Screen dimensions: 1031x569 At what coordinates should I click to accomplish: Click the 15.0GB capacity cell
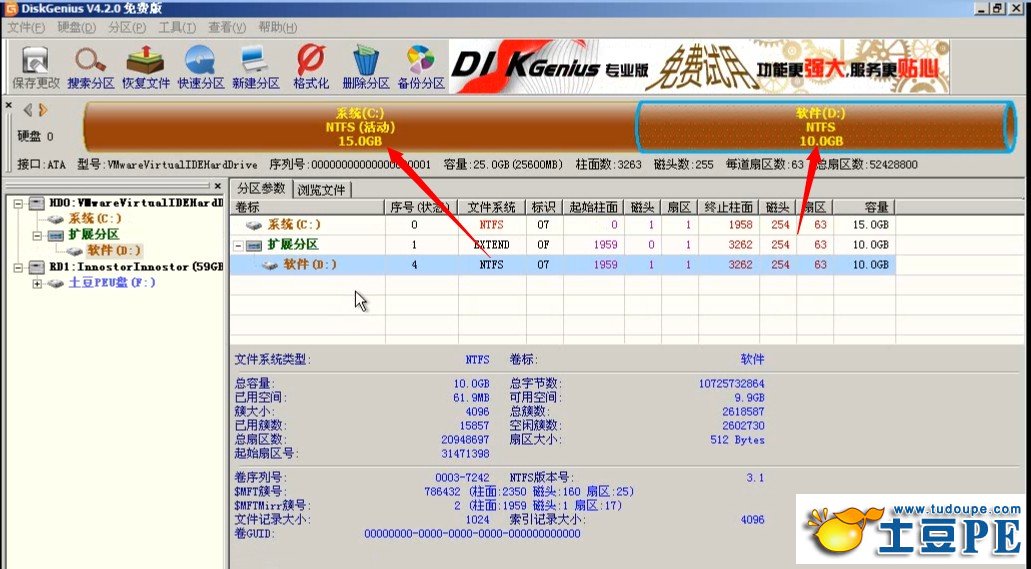pos(870,225)
